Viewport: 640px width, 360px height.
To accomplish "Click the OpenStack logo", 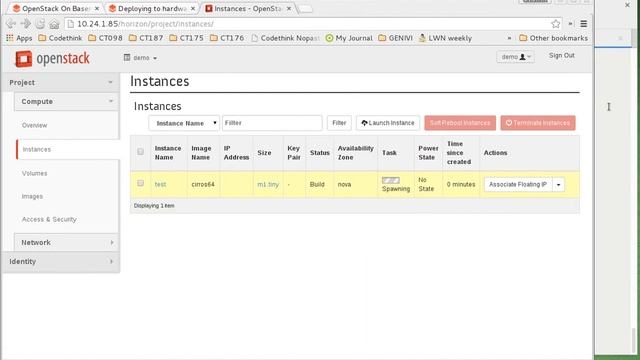I will (52, 59).
